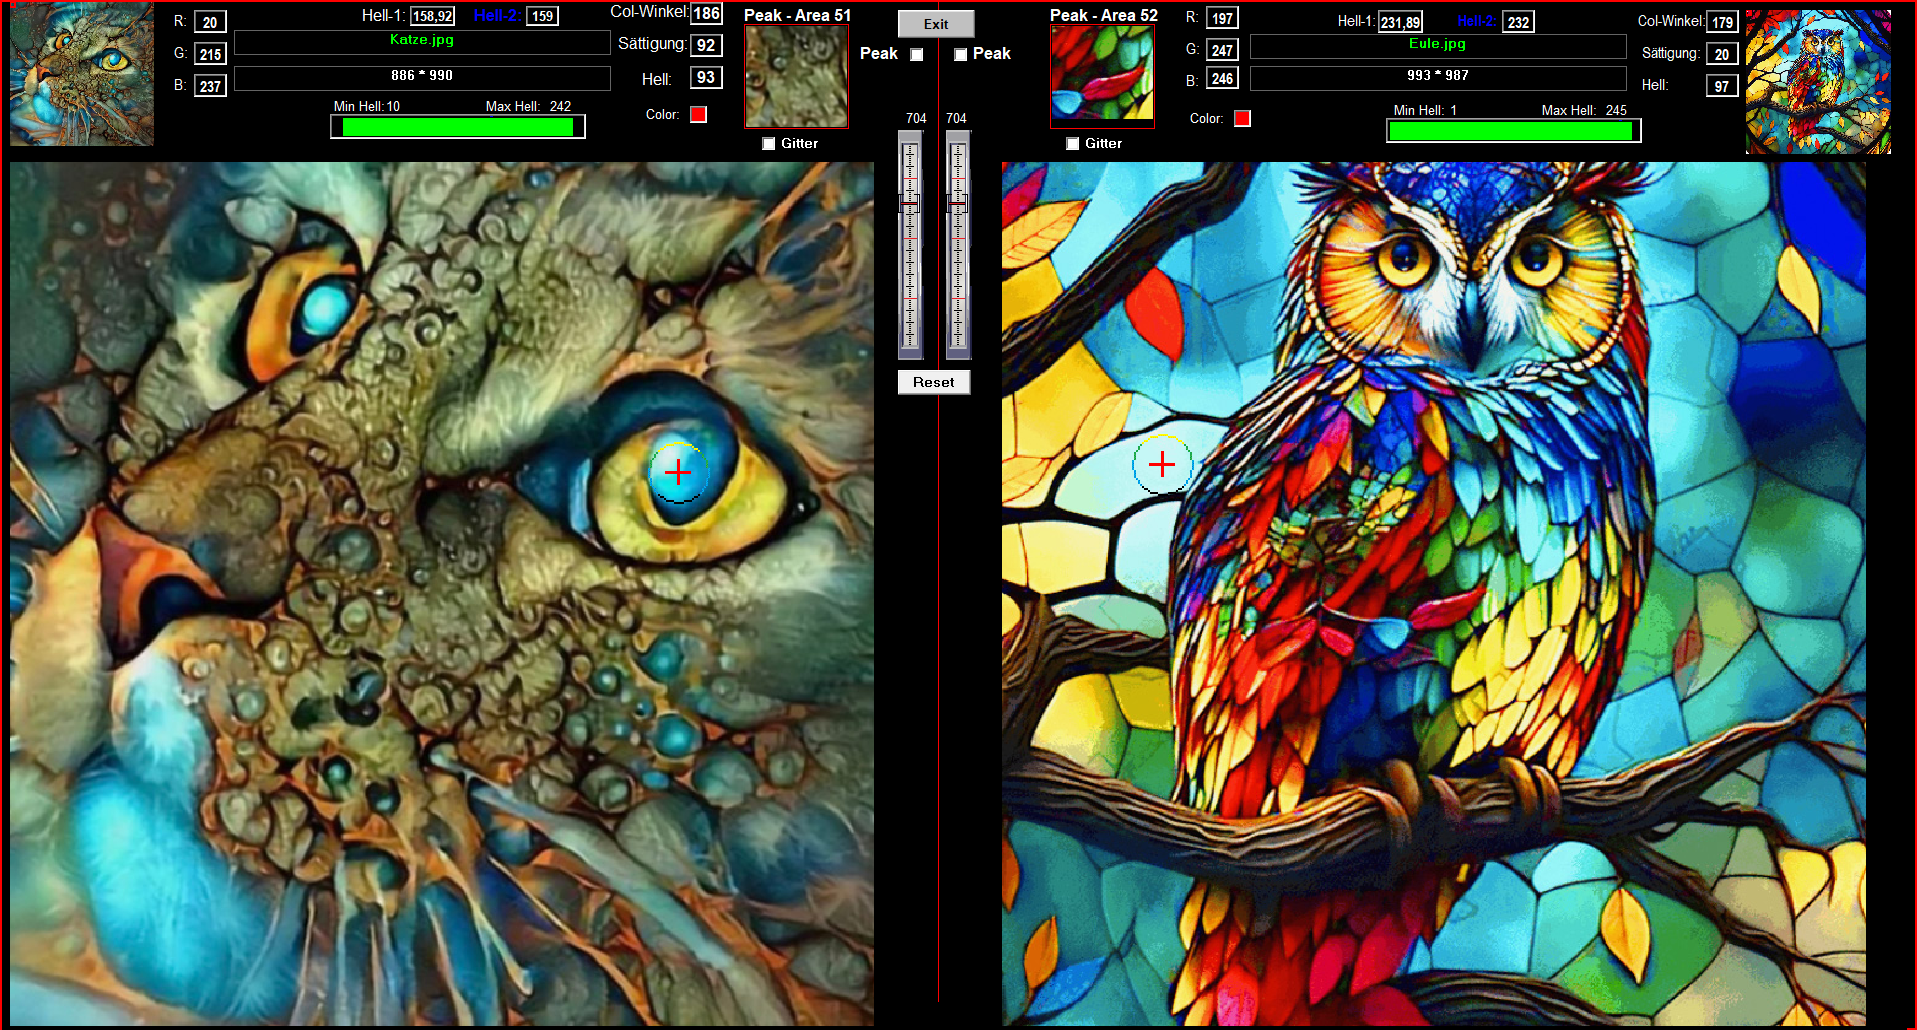Click the Eule owl thumbnail preview
This screenshot has width=1917, height=1030.
(x=1817, y=81)
